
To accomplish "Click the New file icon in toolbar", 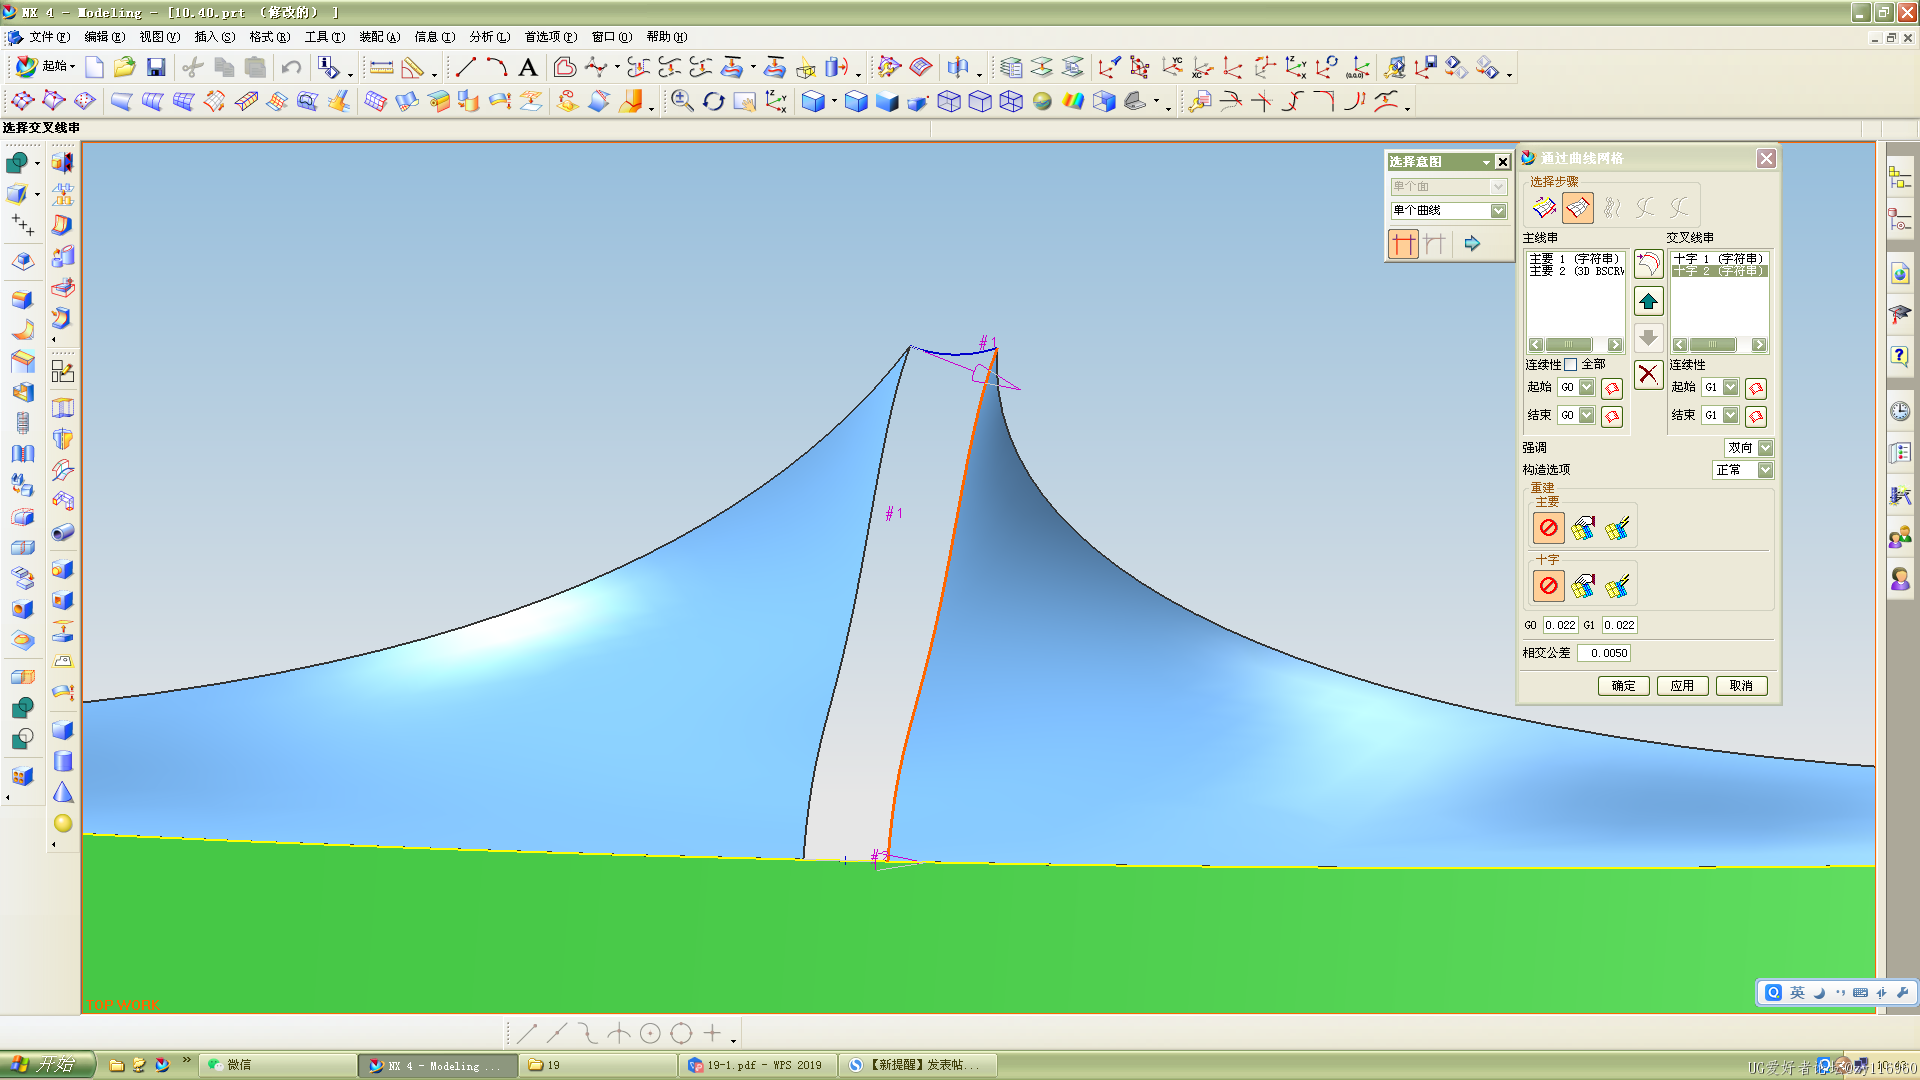I will 94,67.
